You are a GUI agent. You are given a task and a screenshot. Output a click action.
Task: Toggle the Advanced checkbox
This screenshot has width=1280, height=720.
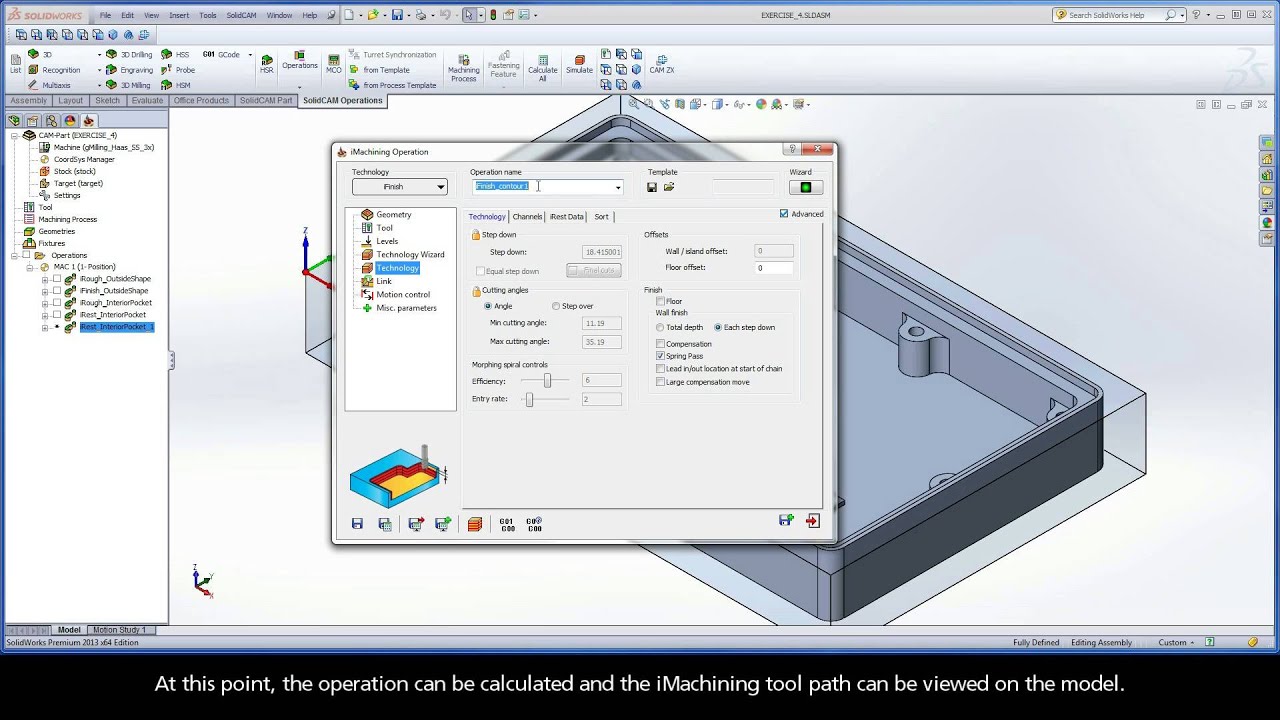(x=784, y=214)
